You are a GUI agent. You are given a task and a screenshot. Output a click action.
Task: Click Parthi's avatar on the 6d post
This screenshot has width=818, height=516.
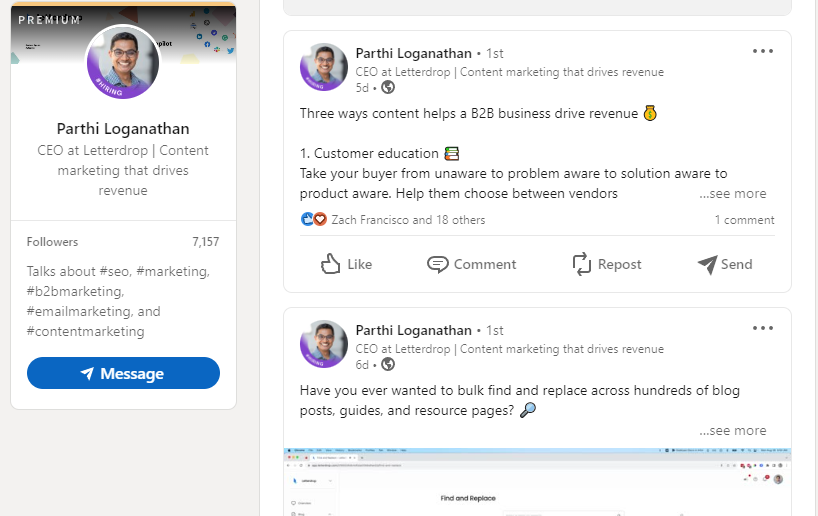[323, 344]
